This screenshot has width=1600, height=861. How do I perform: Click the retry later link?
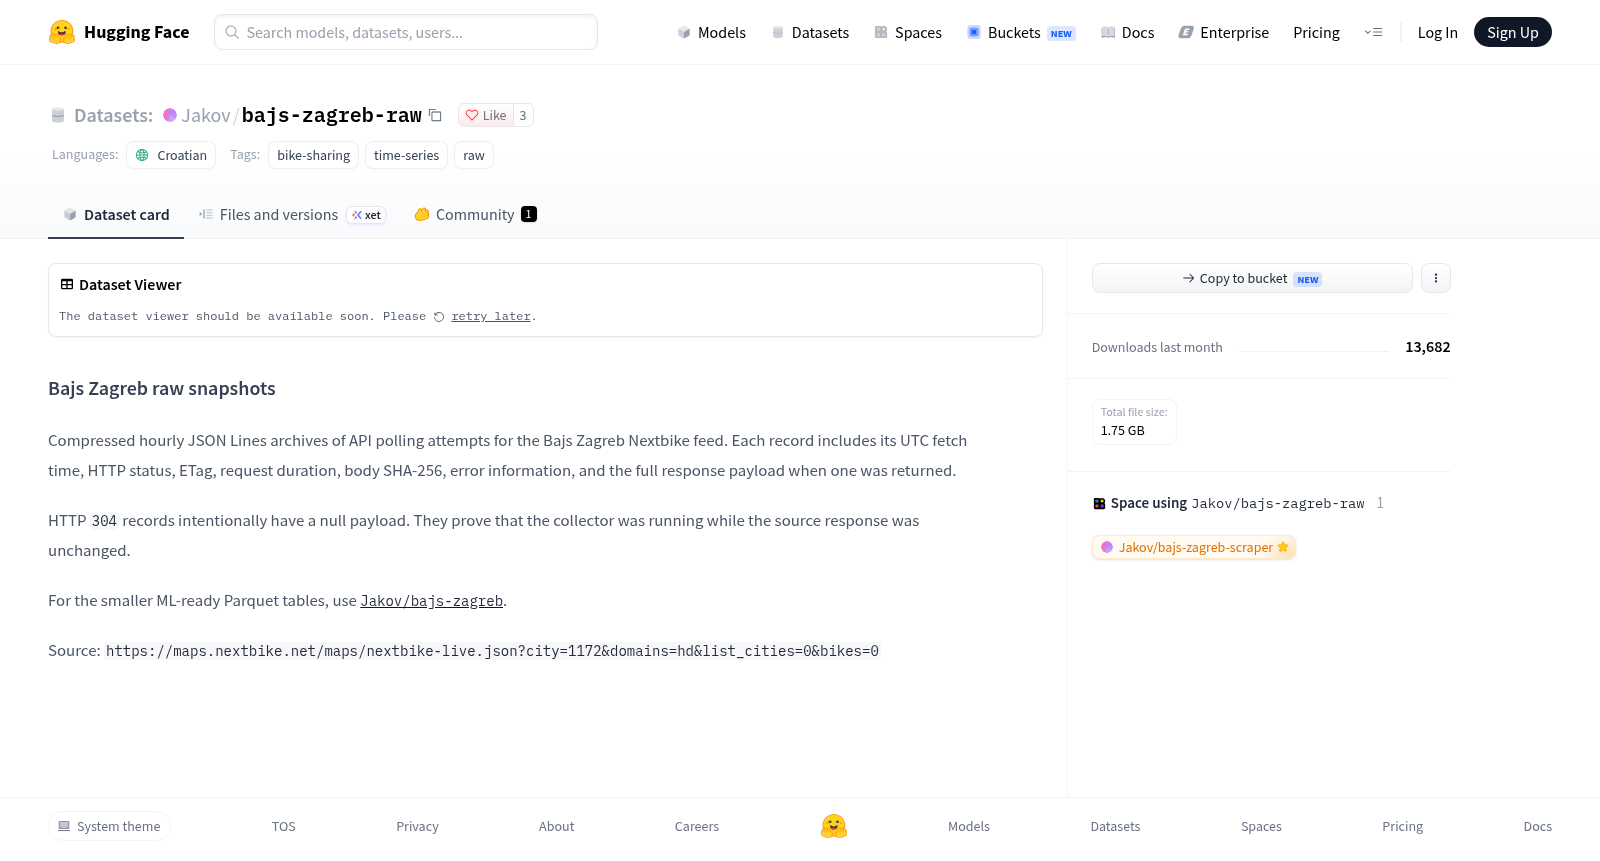(x=491, y=316)
